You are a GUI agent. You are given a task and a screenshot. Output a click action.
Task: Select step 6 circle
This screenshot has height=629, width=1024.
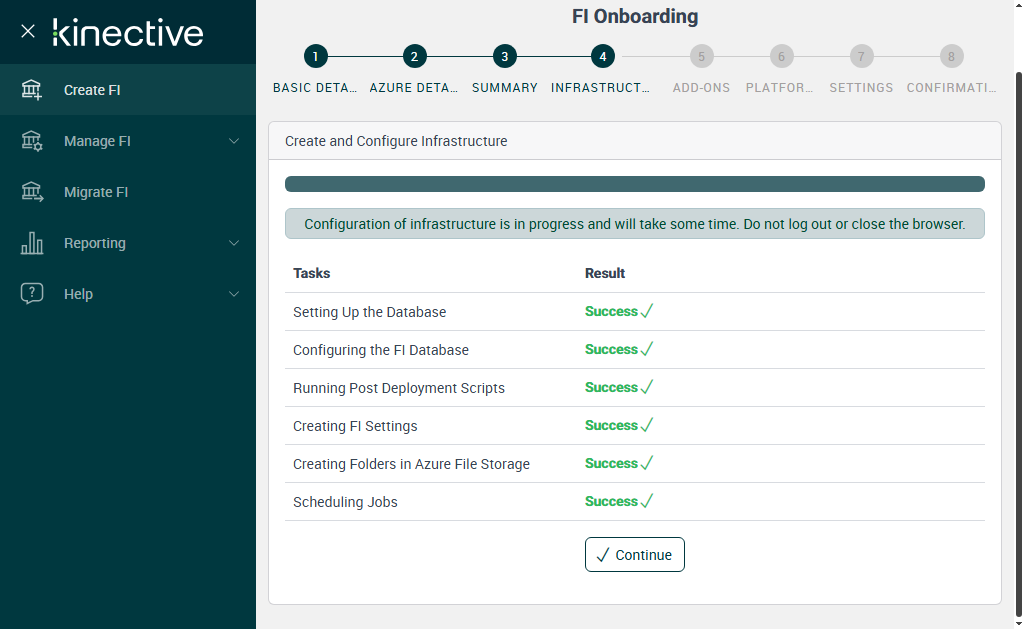click(x=781, y=56)
